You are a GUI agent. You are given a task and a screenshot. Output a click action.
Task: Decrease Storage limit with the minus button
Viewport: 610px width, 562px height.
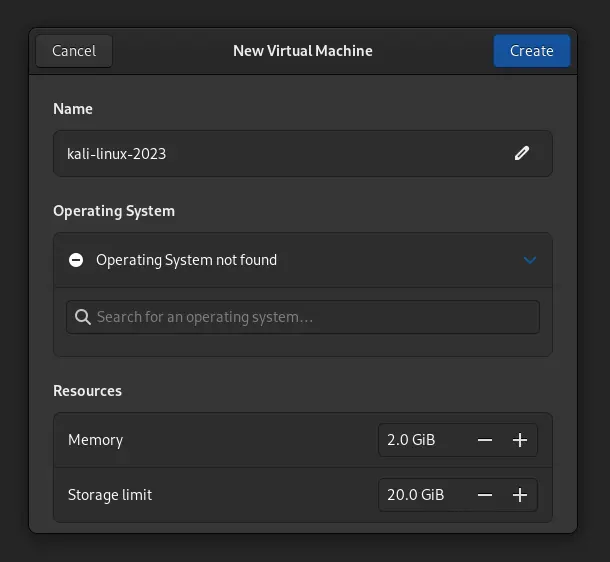[x=485, y=495]
